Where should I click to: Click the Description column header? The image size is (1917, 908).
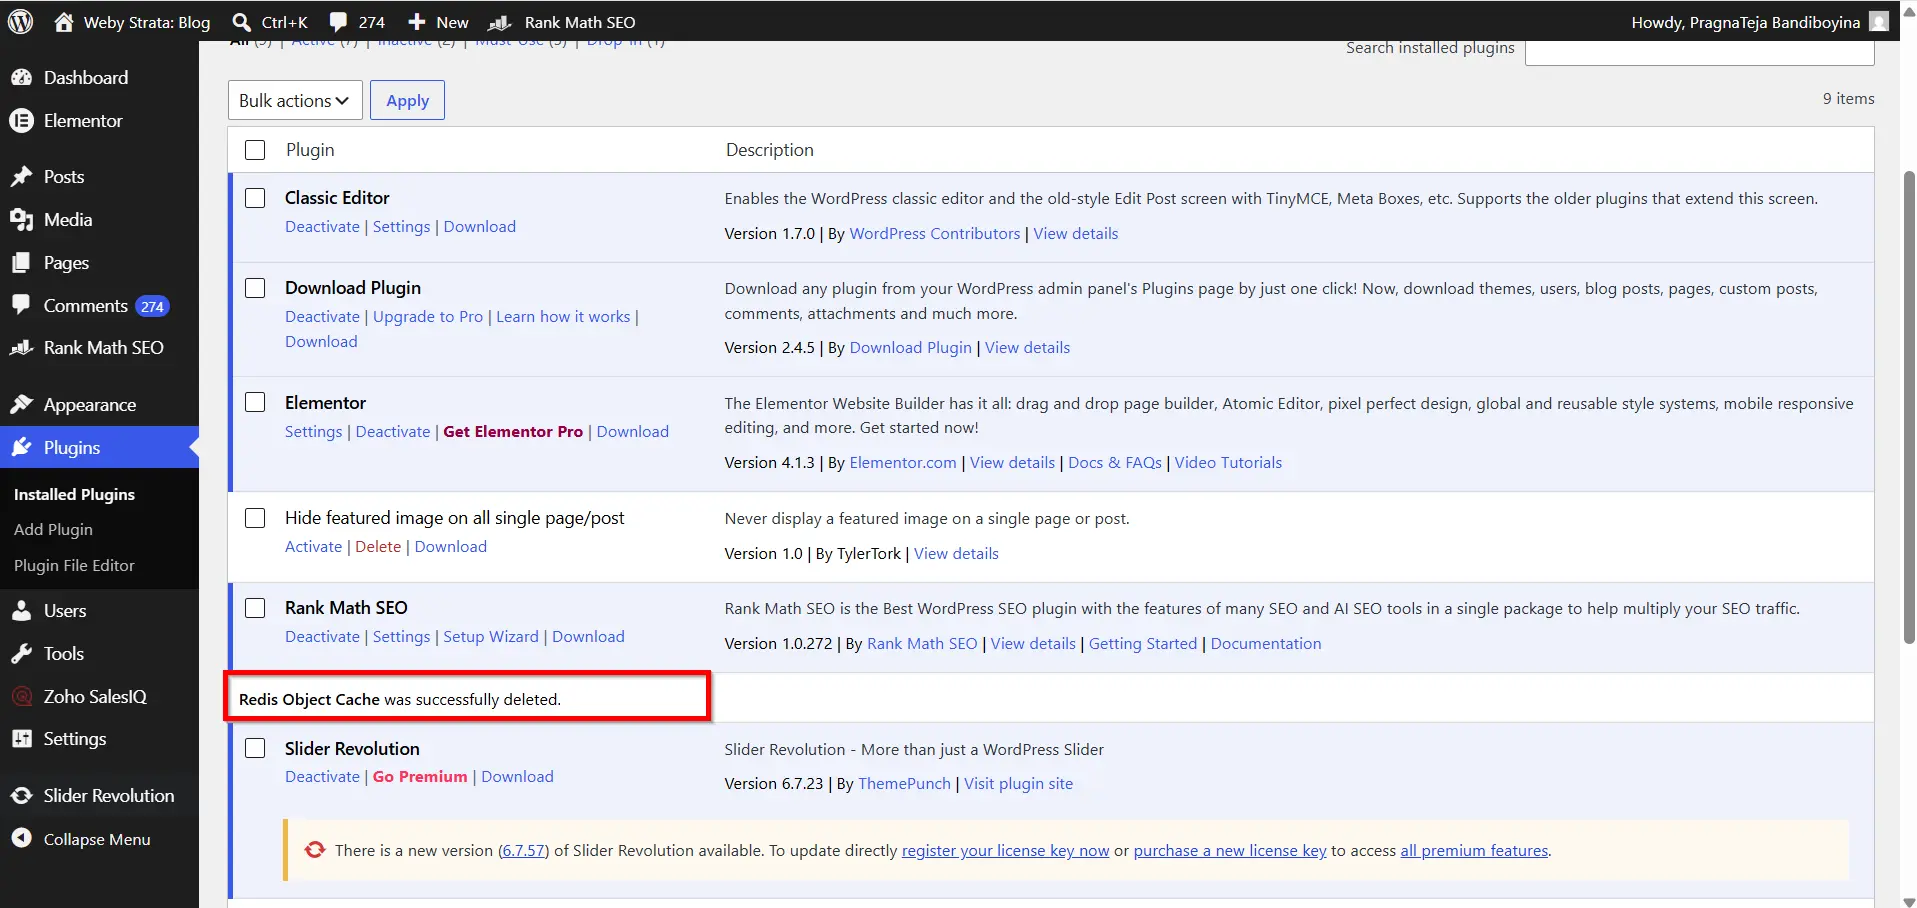pyautogui.click(x=769, y=150)
